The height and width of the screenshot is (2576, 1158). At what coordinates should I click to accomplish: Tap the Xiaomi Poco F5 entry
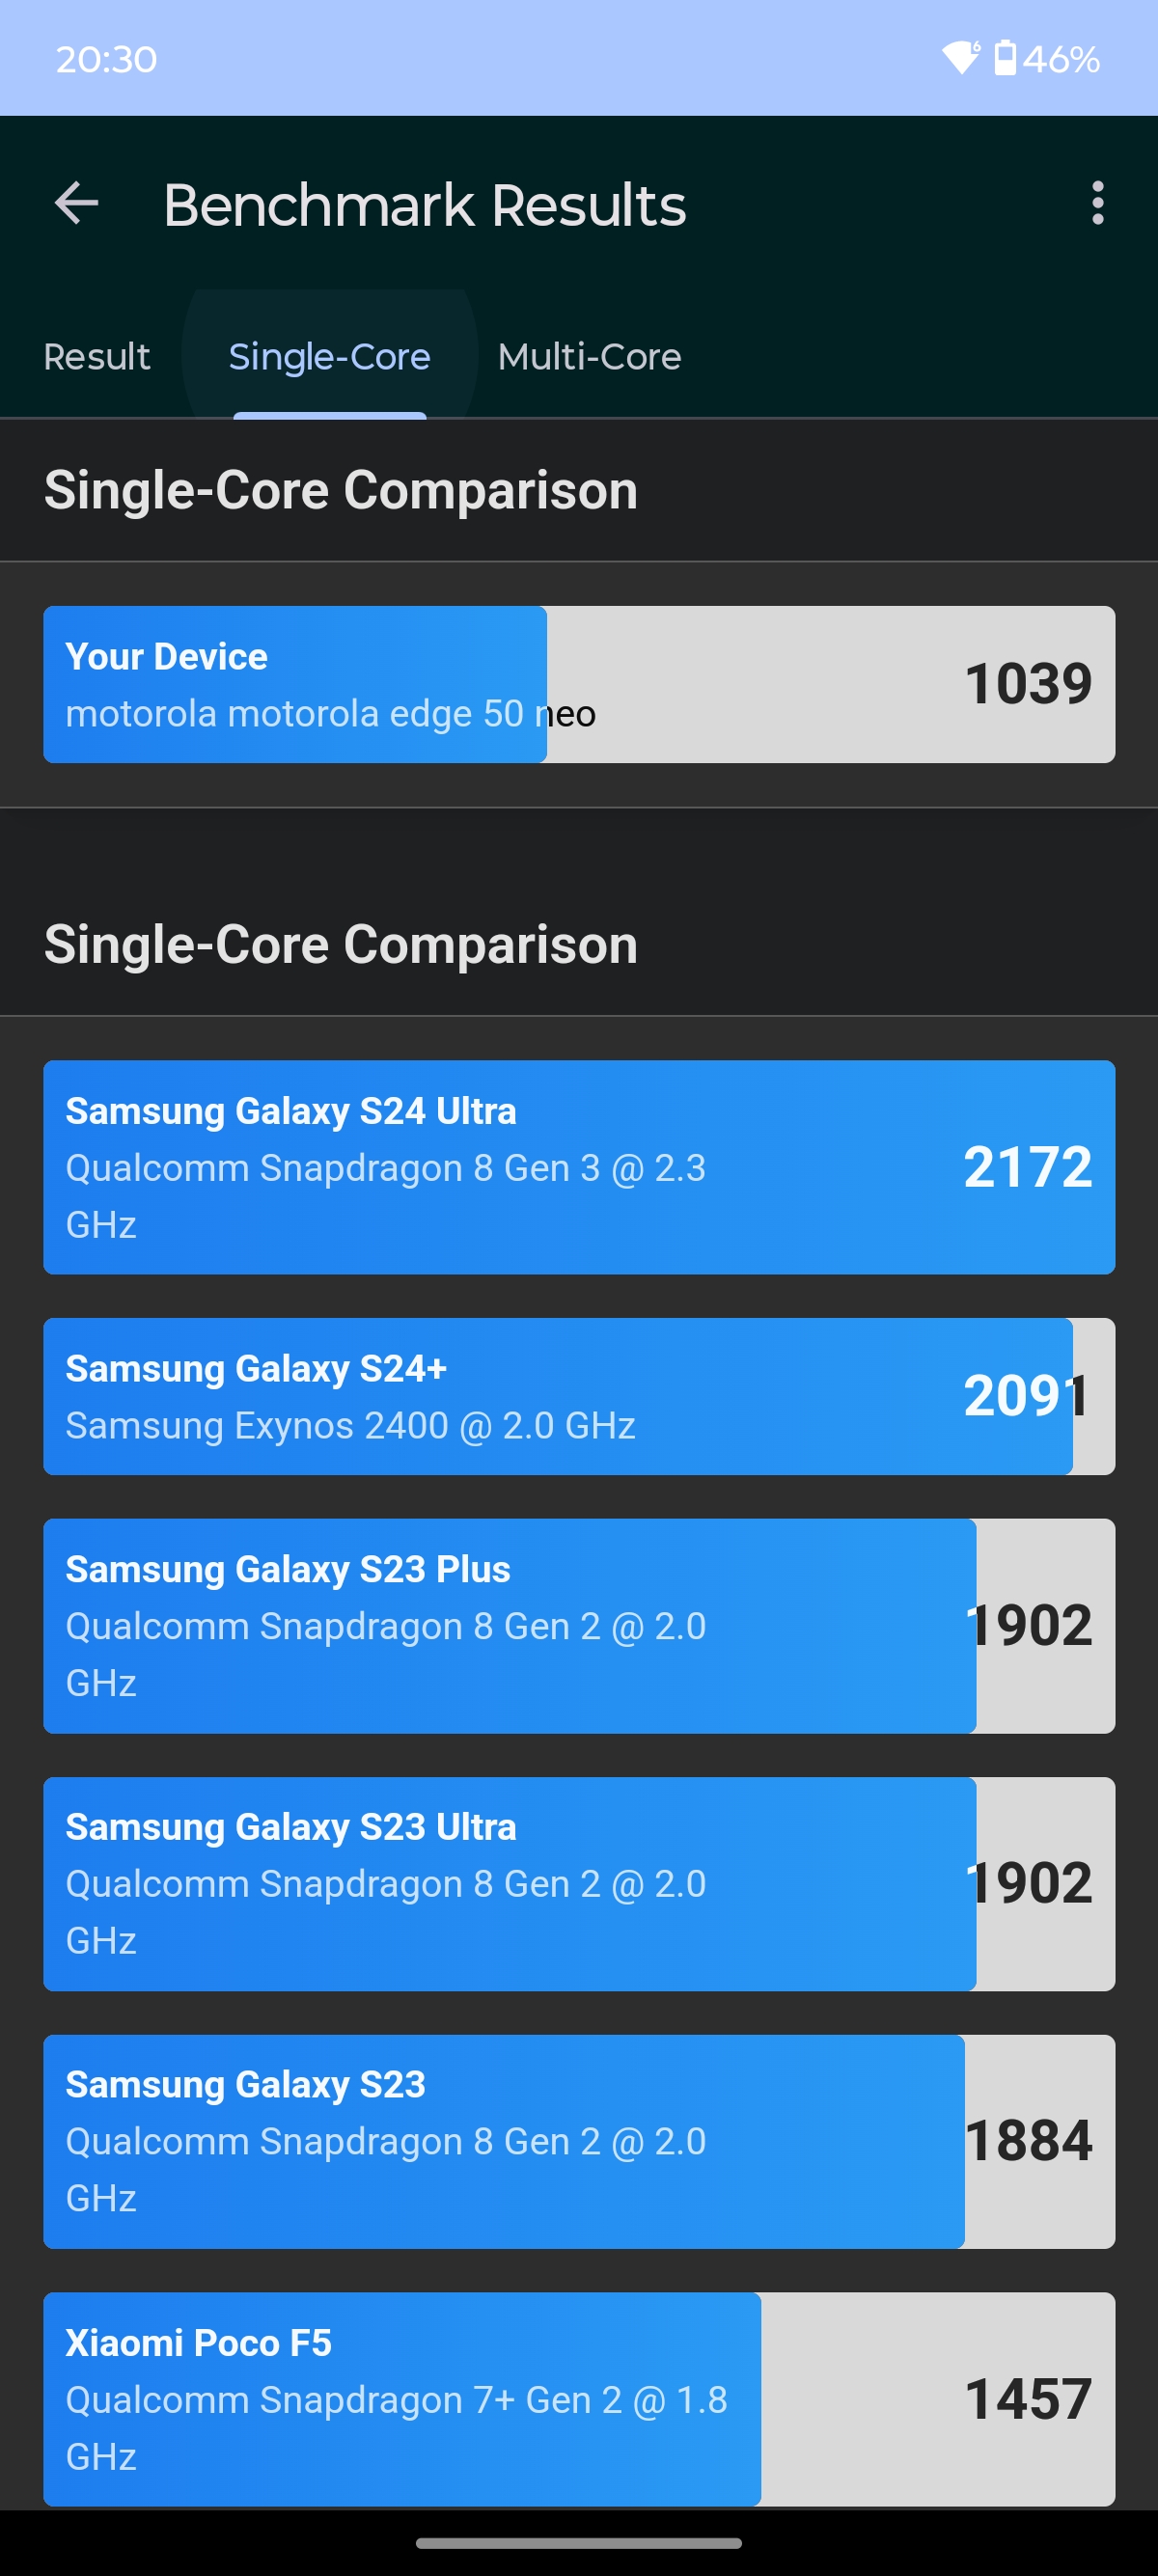point(579,2399)
